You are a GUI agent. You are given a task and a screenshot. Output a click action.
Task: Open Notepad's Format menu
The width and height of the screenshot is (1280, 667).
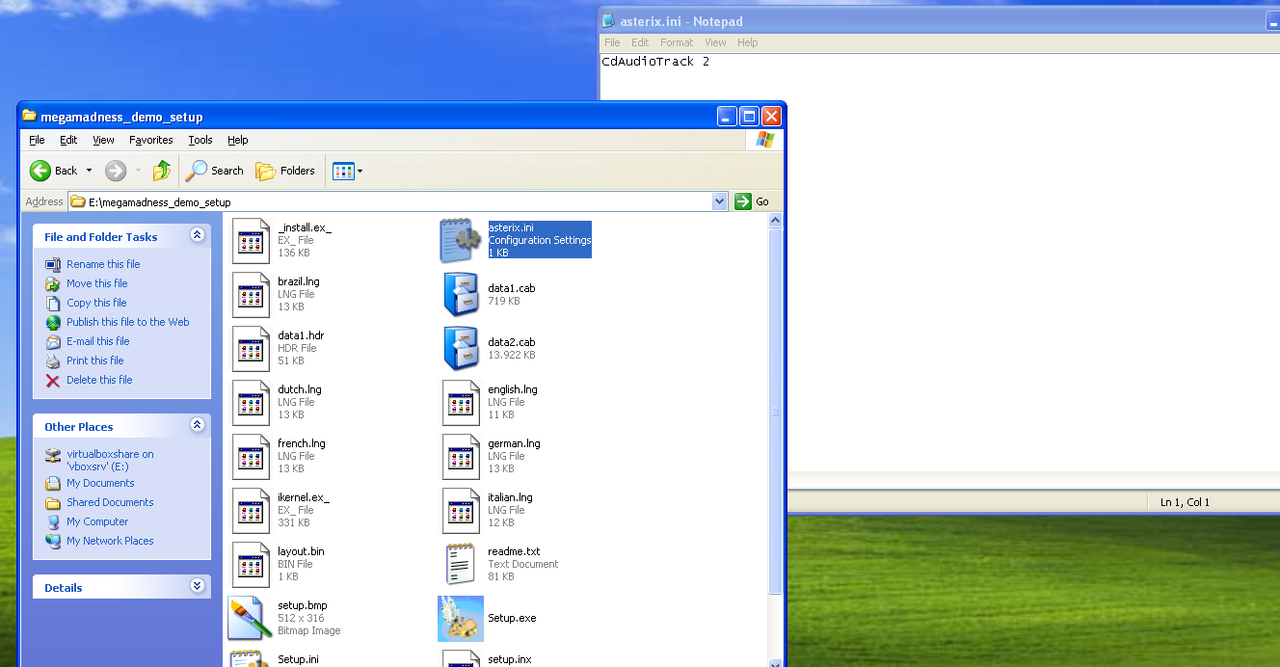676,43
